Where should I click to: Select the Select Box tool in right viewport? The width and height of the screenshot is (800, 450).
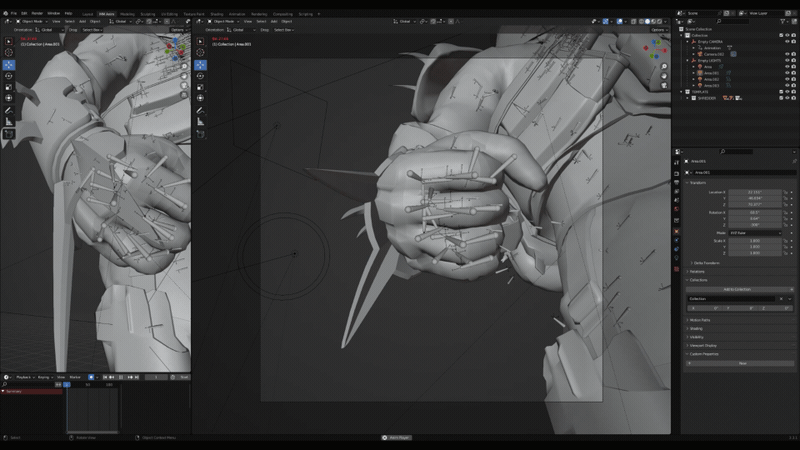pos(201,41)
